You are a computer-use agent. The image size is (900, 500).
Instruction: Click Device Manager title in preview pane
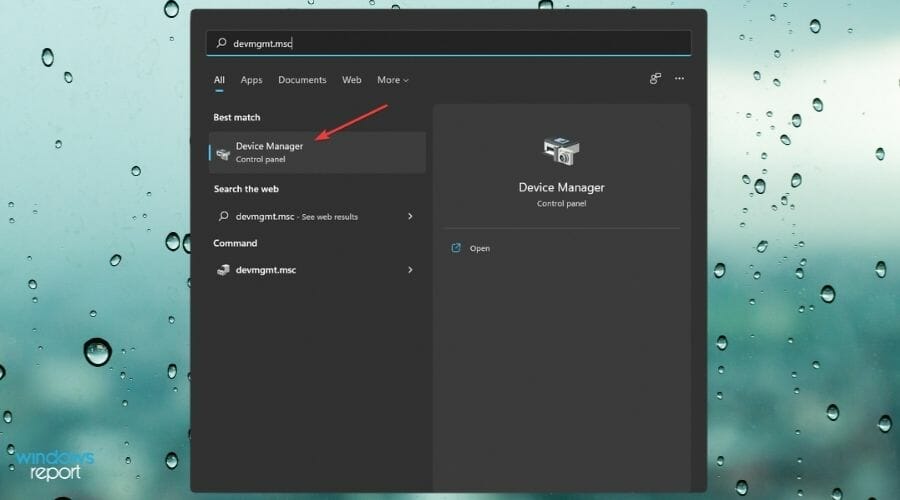tap(561, 187)
